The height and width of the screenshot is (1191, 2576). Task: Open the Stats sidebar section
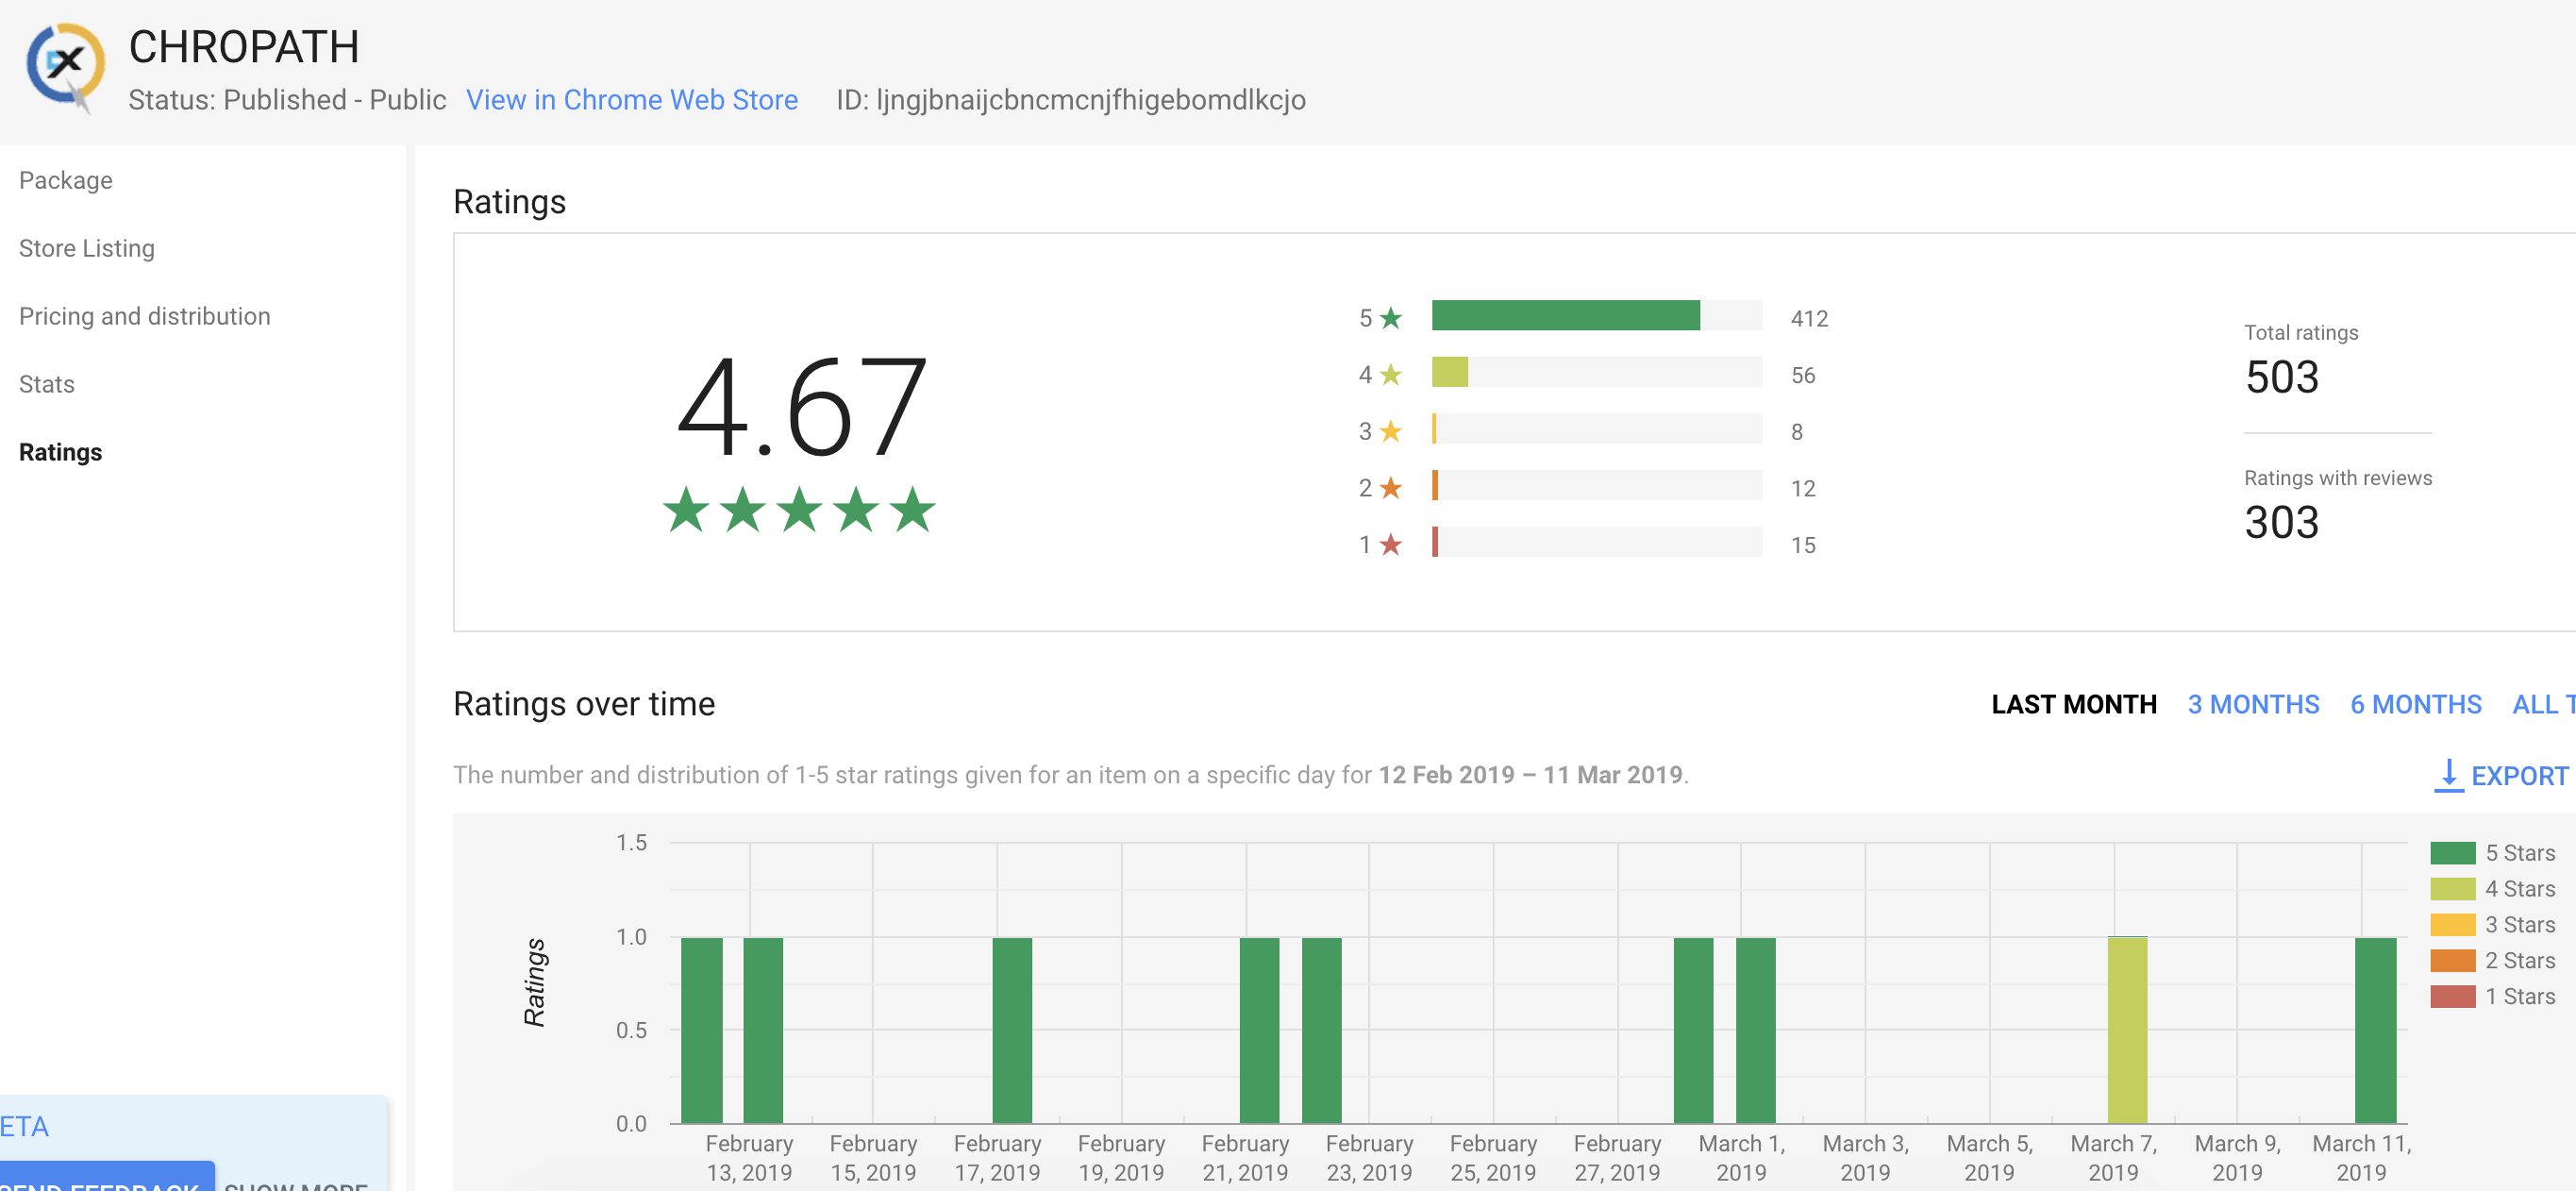46,384
